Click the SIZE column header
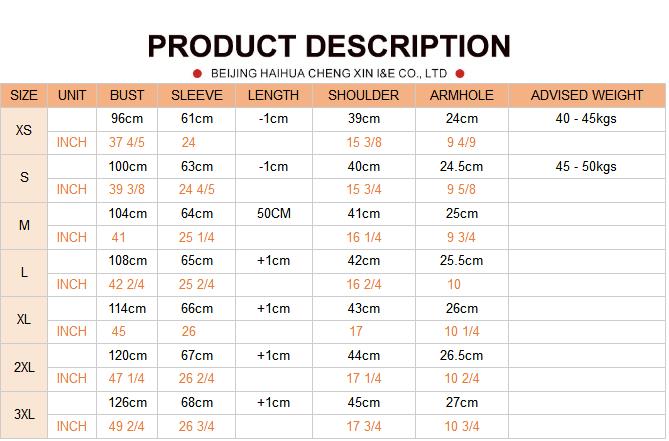This screenshot has height=441, width=669. (x=24, y=95)
